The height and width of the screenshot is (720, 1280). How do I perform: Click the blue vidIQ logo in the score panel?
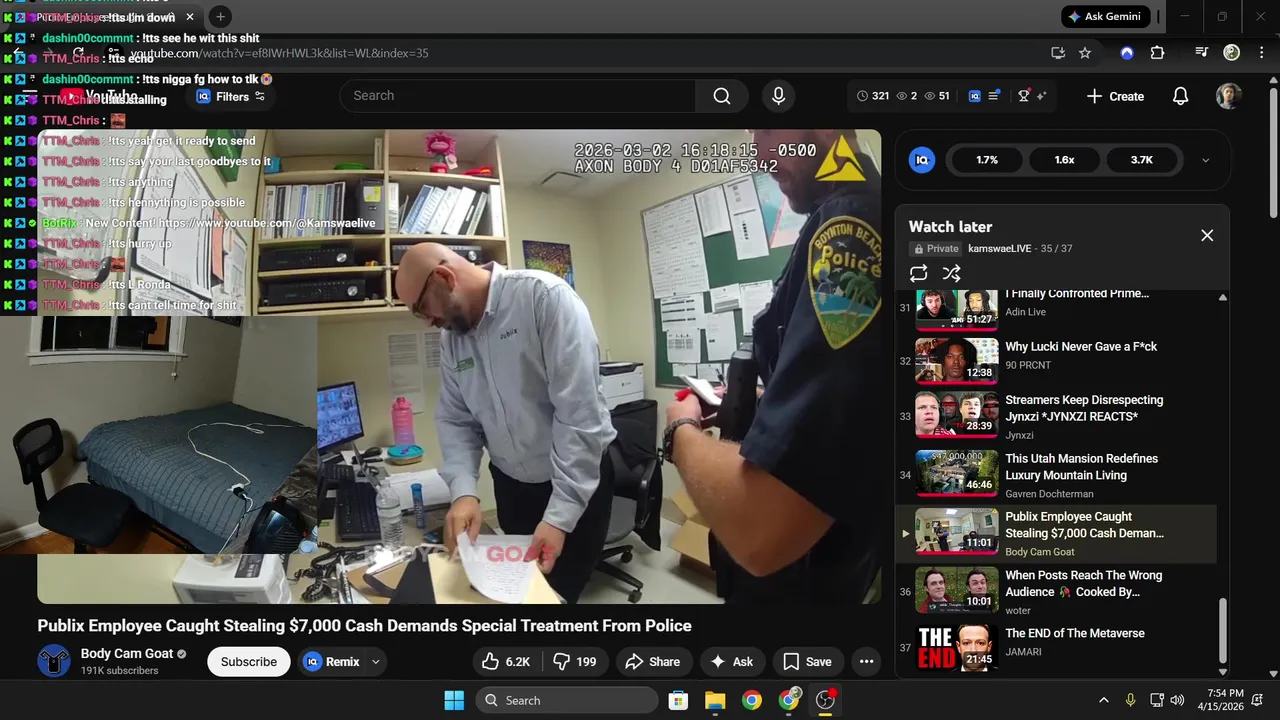(x=922, y=160)
